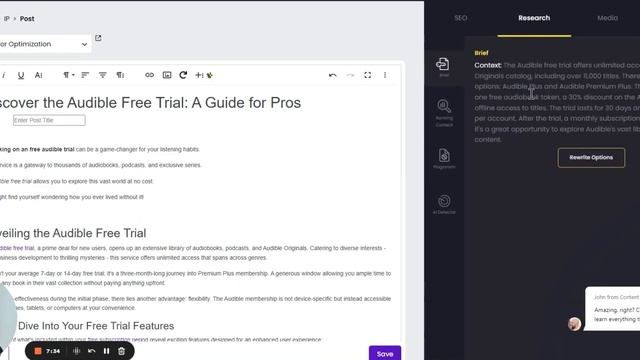640x360 pixels.
Task: Open paragraph style tool
Action: pyautogui.click(x=120, y=75)
